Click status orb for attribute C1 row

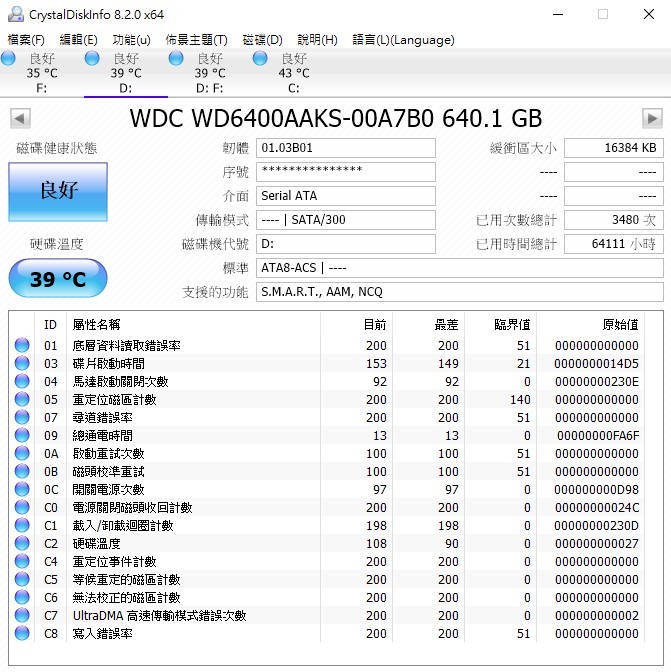(22, 525)
